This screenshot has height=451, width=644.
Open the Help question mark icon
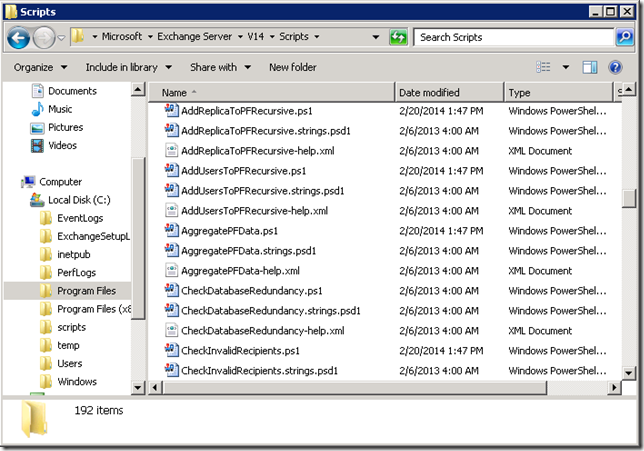click(615, 67)
